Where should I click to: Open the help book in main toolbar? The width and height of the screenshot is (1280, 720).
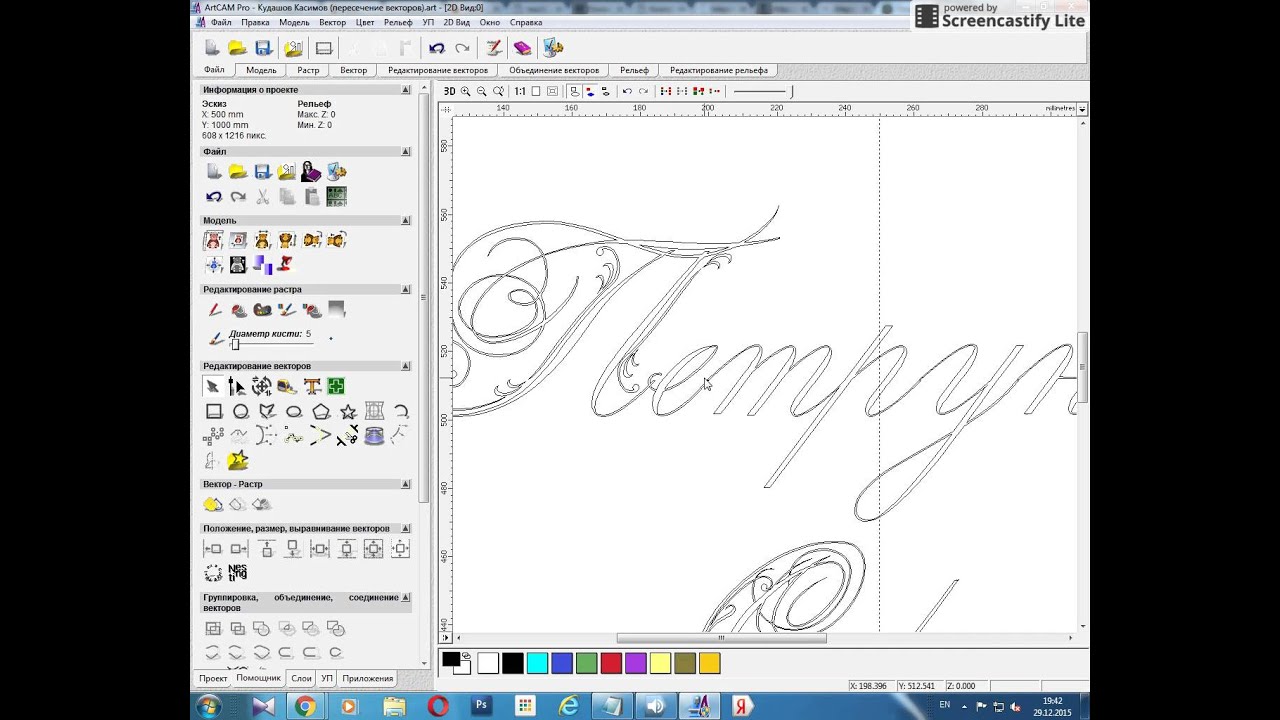(522, 48)
